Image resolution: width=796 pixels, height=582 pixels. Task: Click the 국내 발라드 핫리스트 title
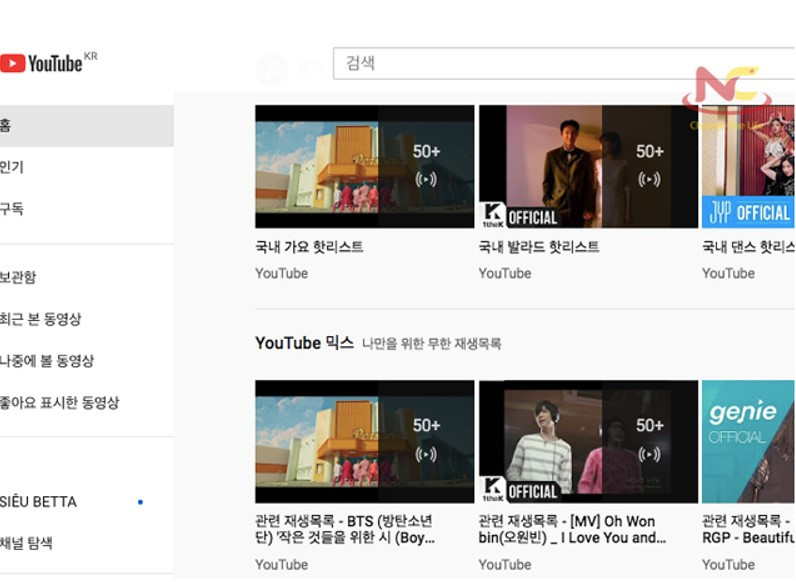[539, 247]
